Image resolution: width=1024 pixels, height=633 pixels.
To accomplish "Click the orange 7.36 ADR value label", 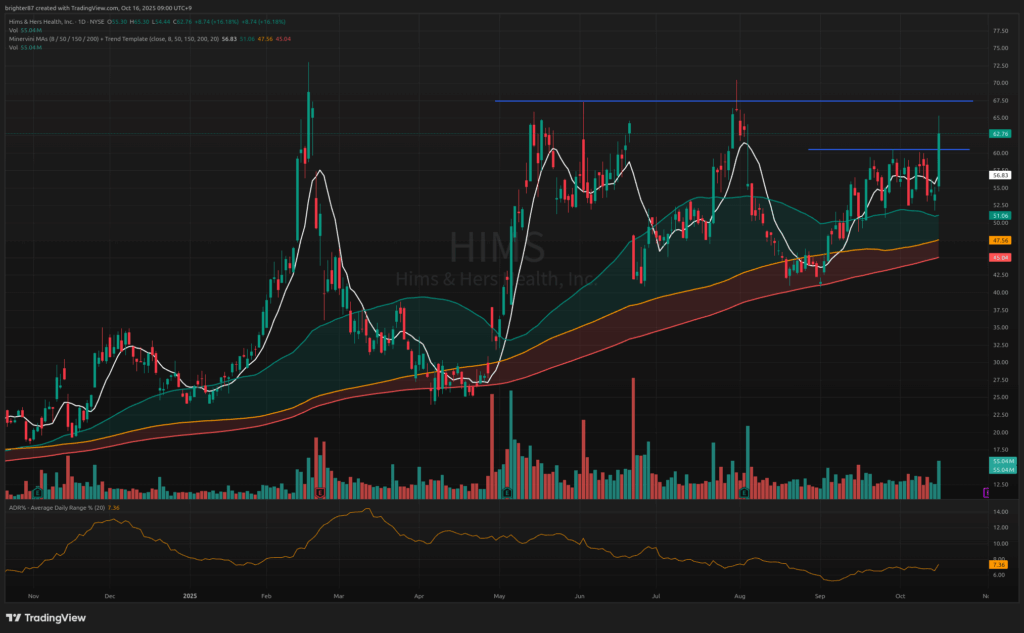I will coord(999,564).
